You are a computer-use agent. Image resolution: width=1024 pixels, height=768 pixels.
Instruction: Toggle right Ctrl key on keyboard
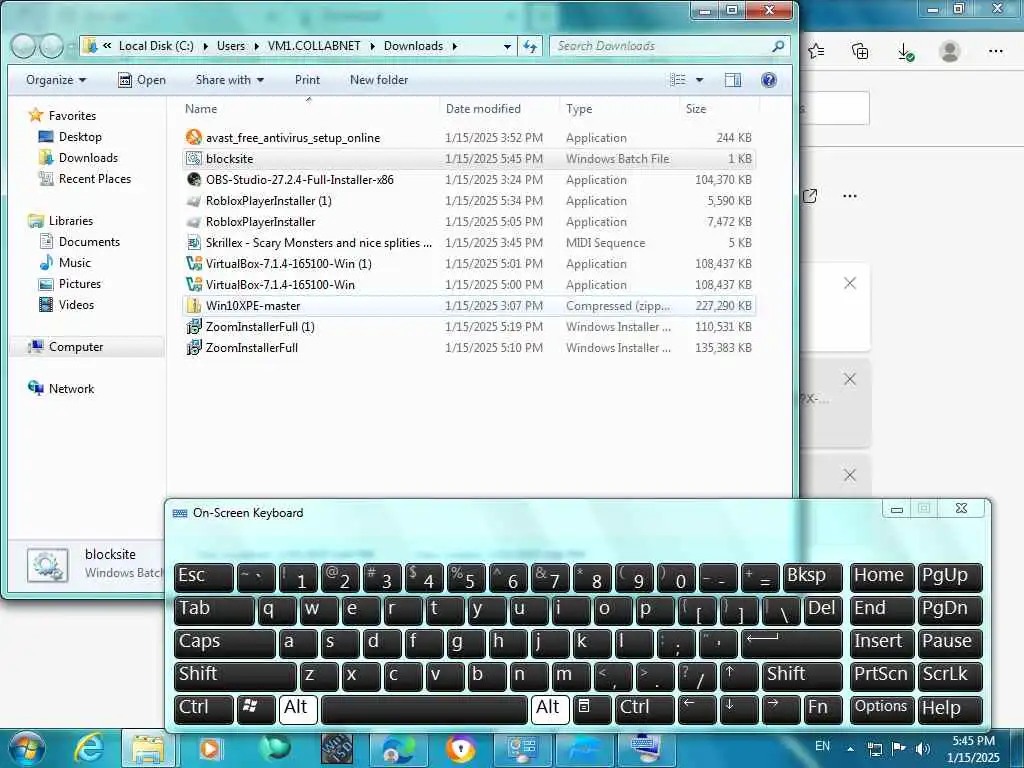tap(645, 708)
